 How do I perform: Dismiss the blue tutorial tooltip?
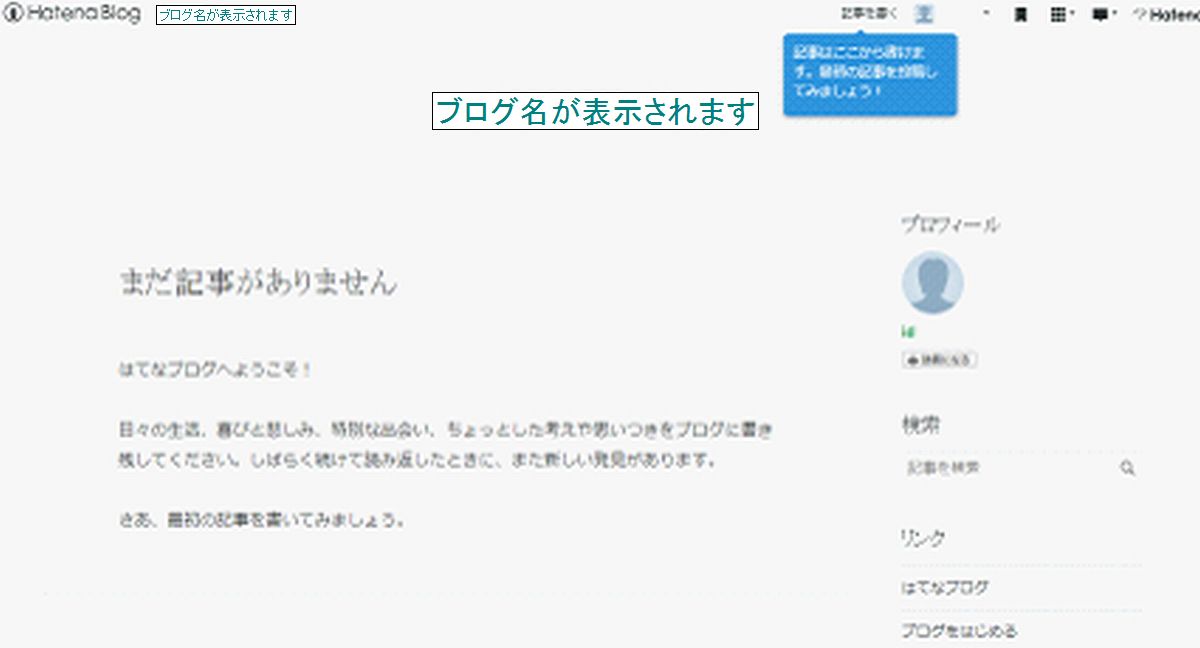(868, 72)
